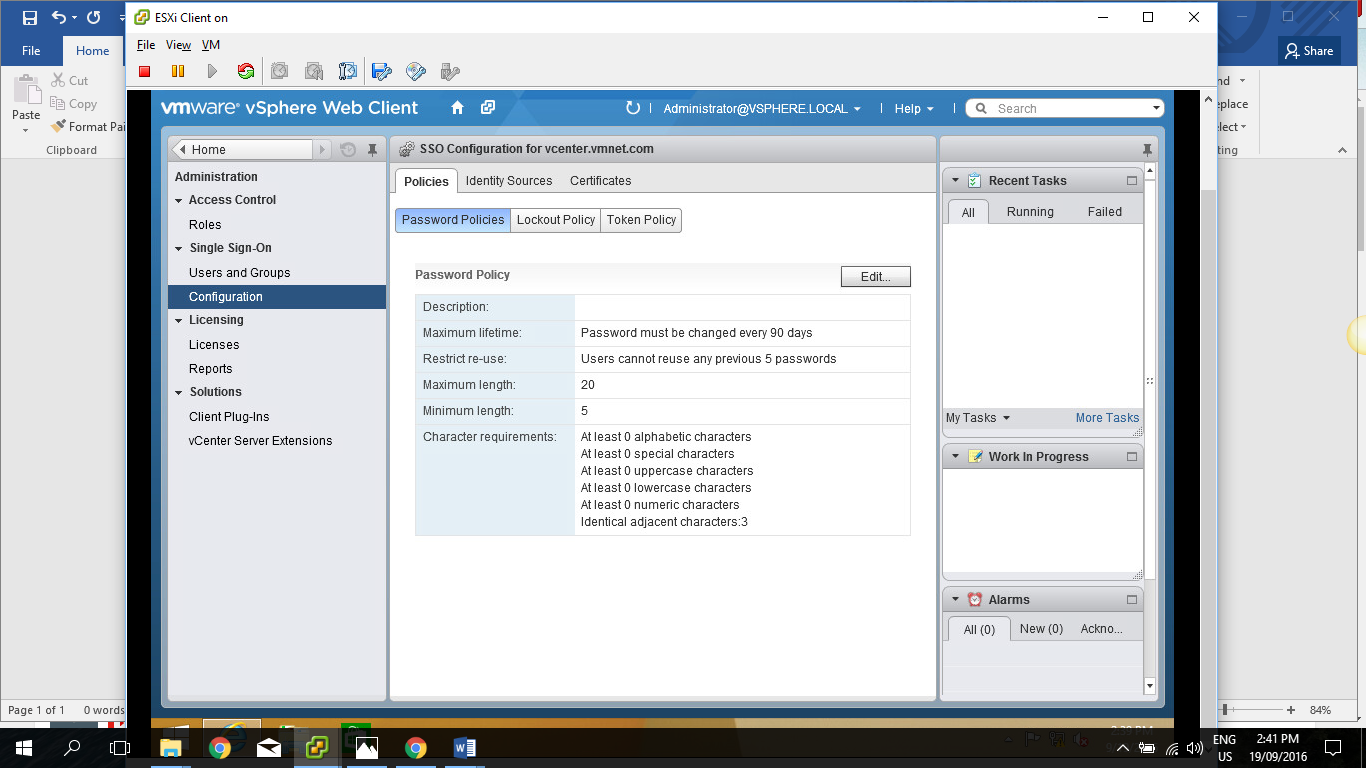Click the Word File ribbon tab
Viewport: 1366px width, 768px height.
[31, 51]
